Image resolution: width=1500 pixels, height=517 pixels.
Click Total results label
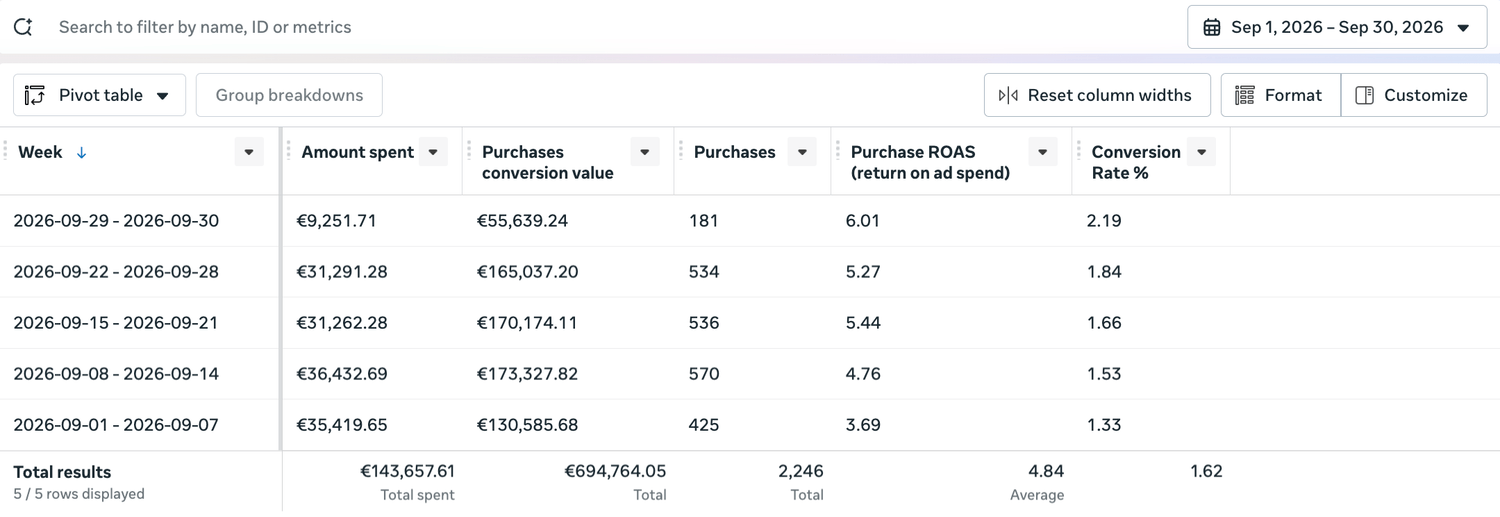coord(62,472)
